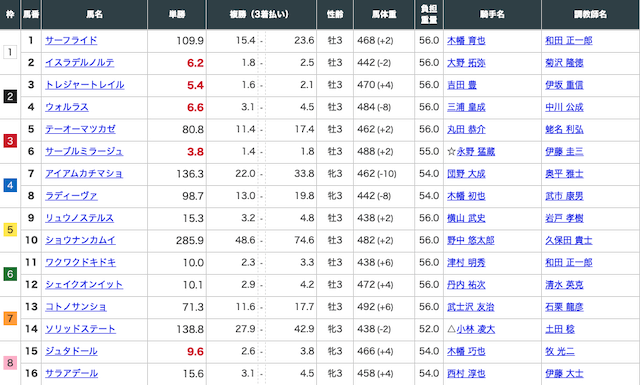Click the 単勝 column header
The height and width of the screenshot is (385, 640).
[x=177, y=14]
